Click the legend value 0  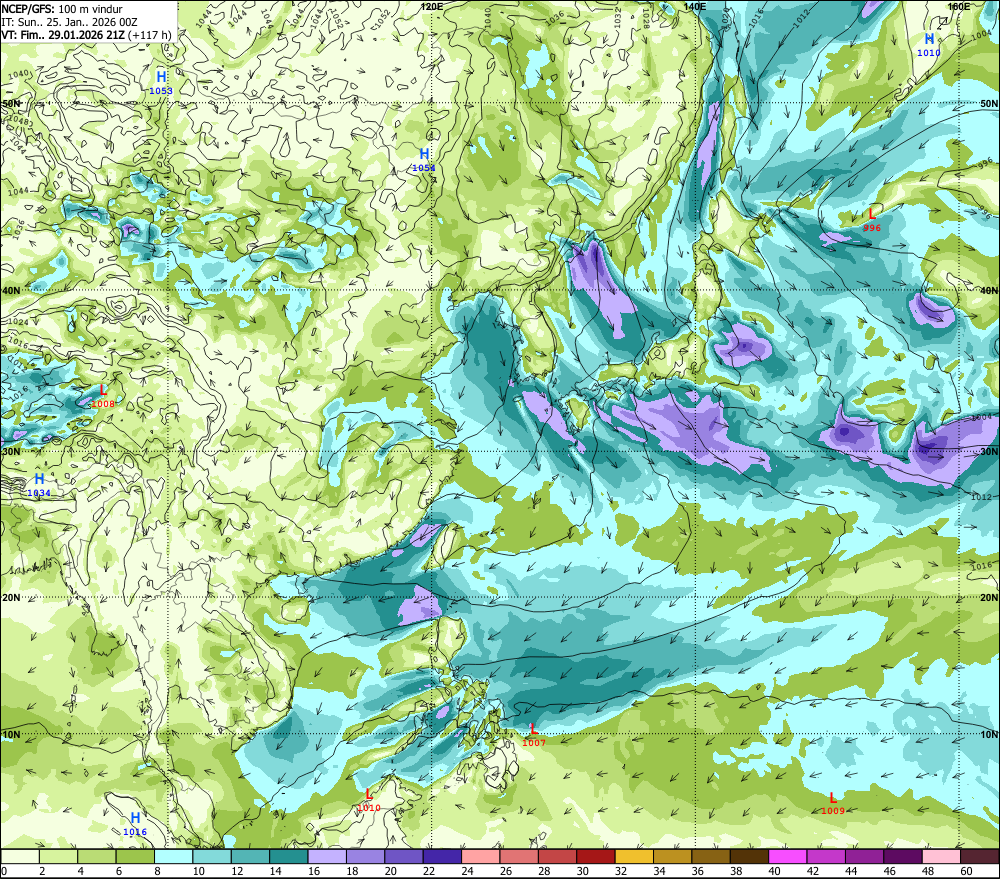[x=4, y=871]
